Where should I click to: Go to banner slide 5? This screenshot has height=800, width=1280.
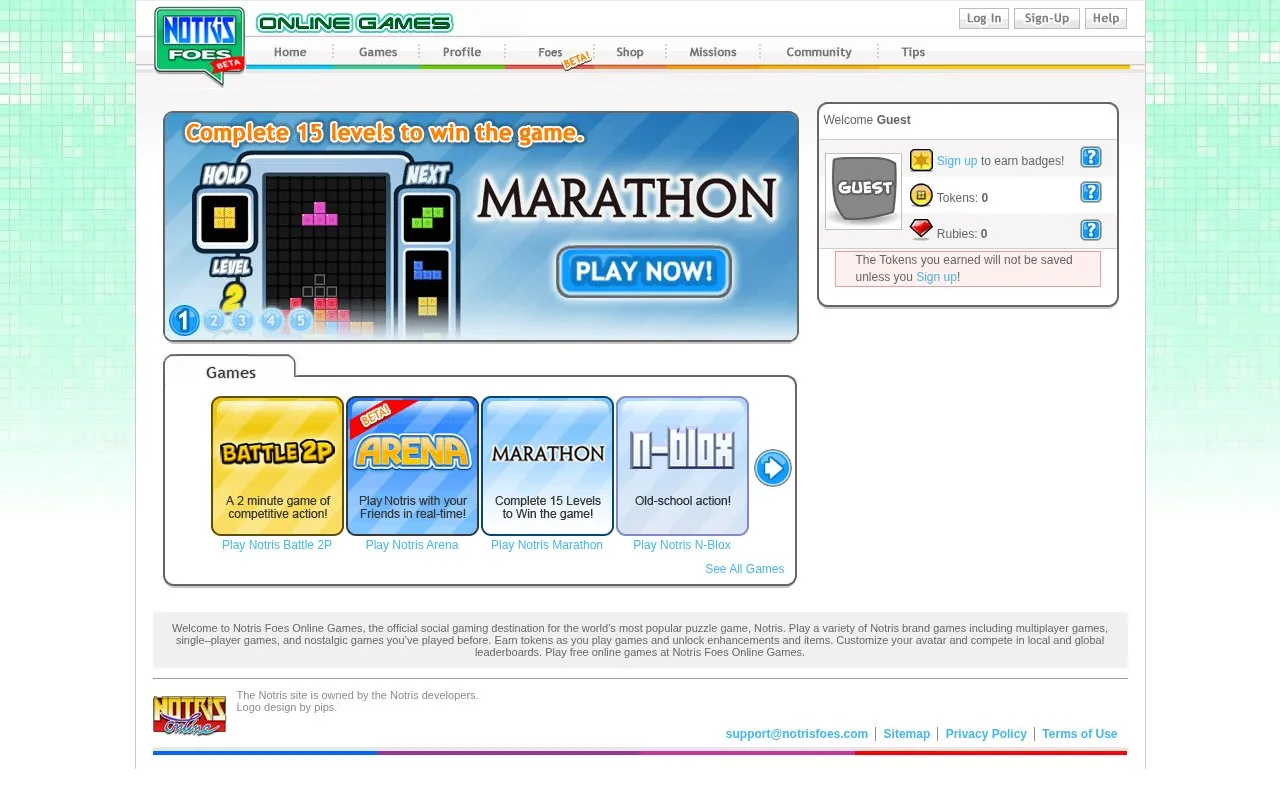[x=301, y=320]
